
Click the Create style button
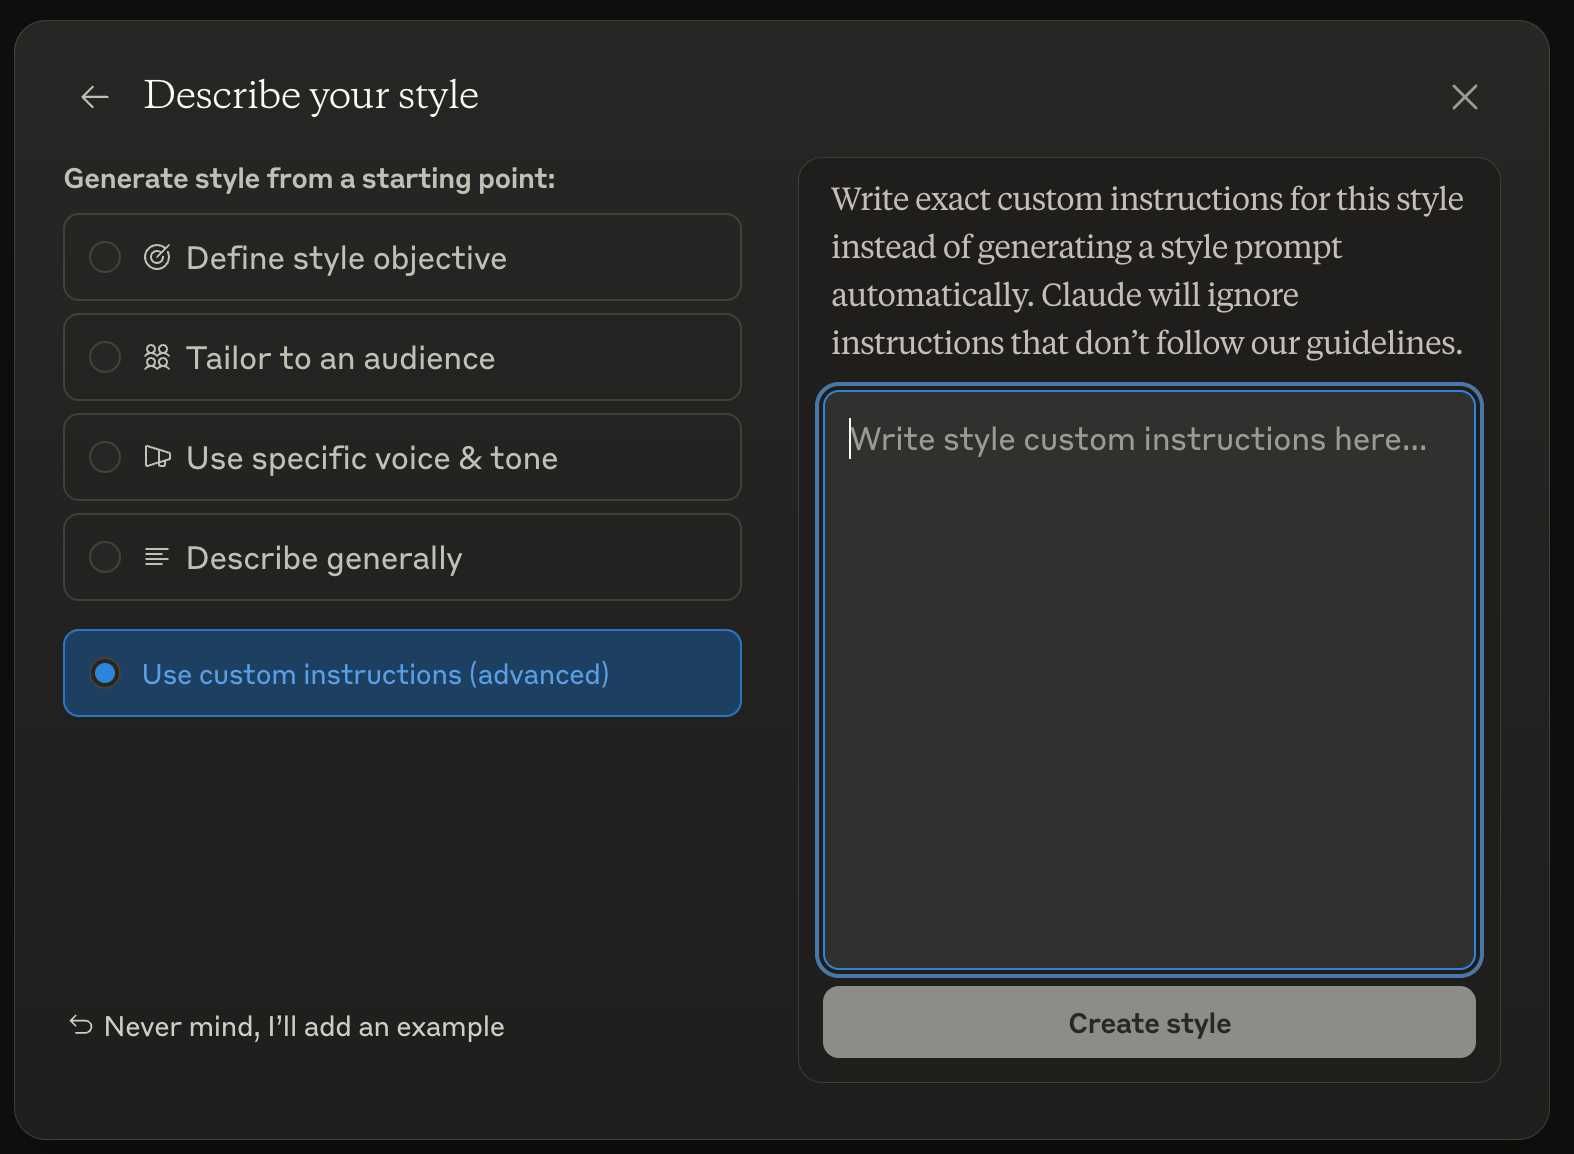click(1149, 1022)
